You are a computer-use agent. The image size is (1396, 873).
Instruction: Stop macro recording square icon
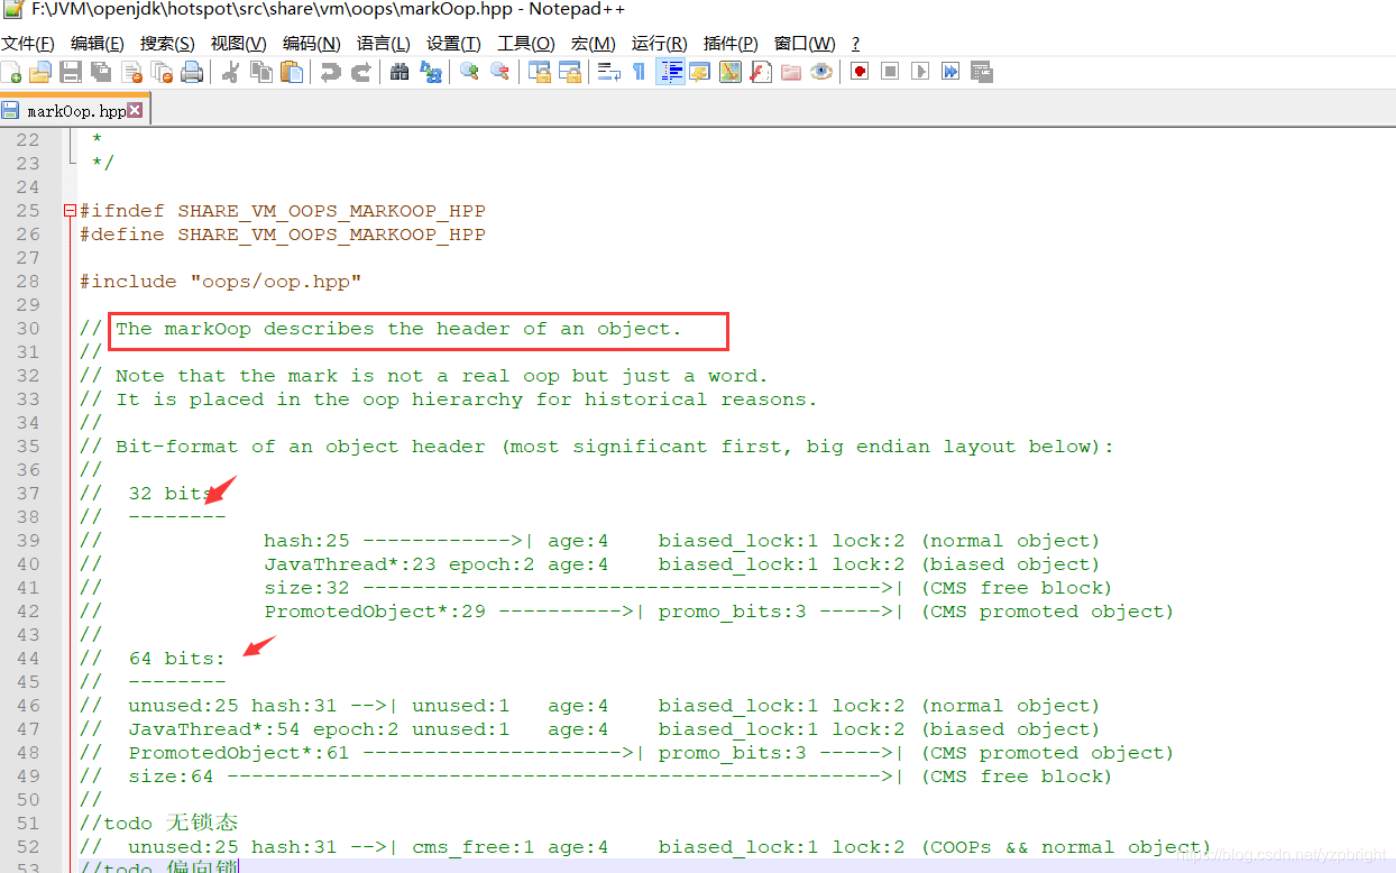[890, 72]
